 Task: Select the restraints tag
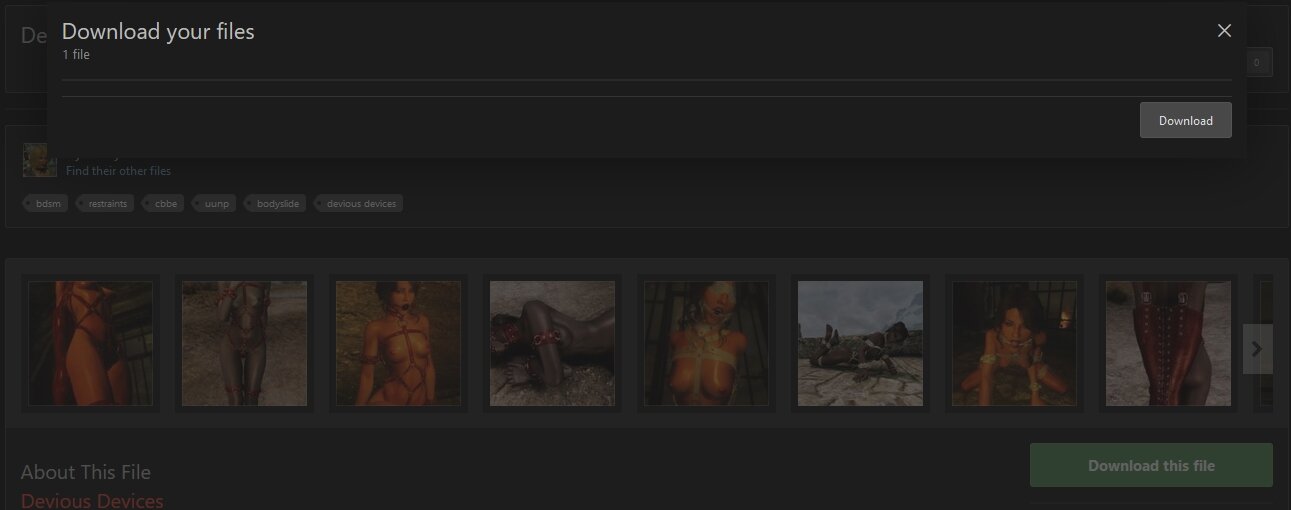pos(106,204)
